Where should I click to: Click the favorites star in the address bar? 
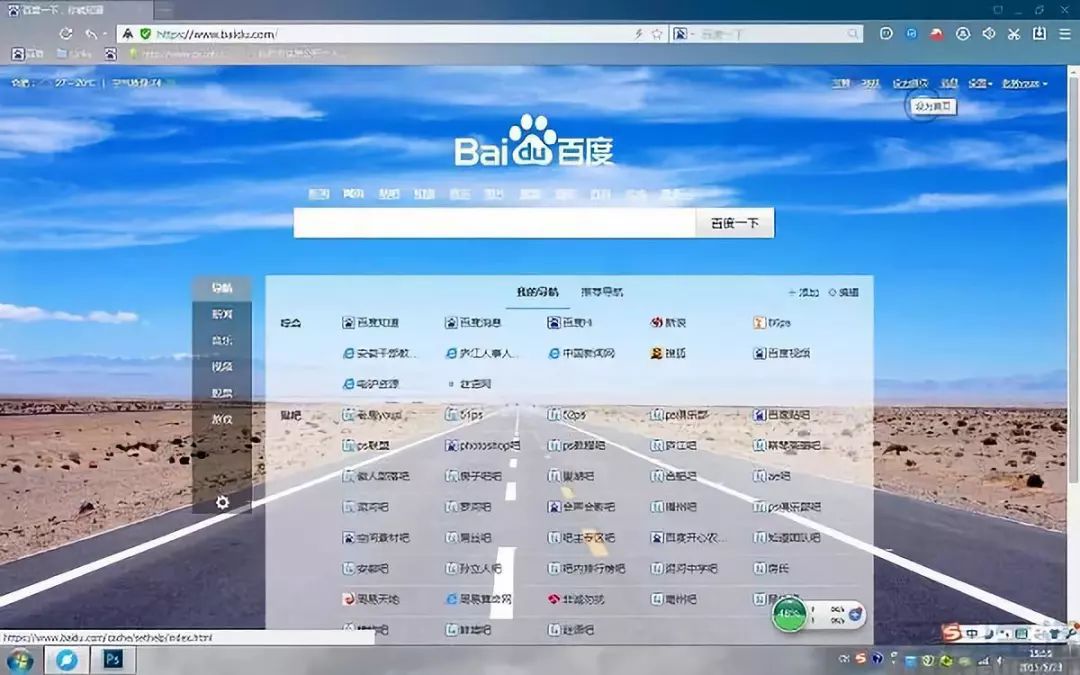(x=657, y=32)
